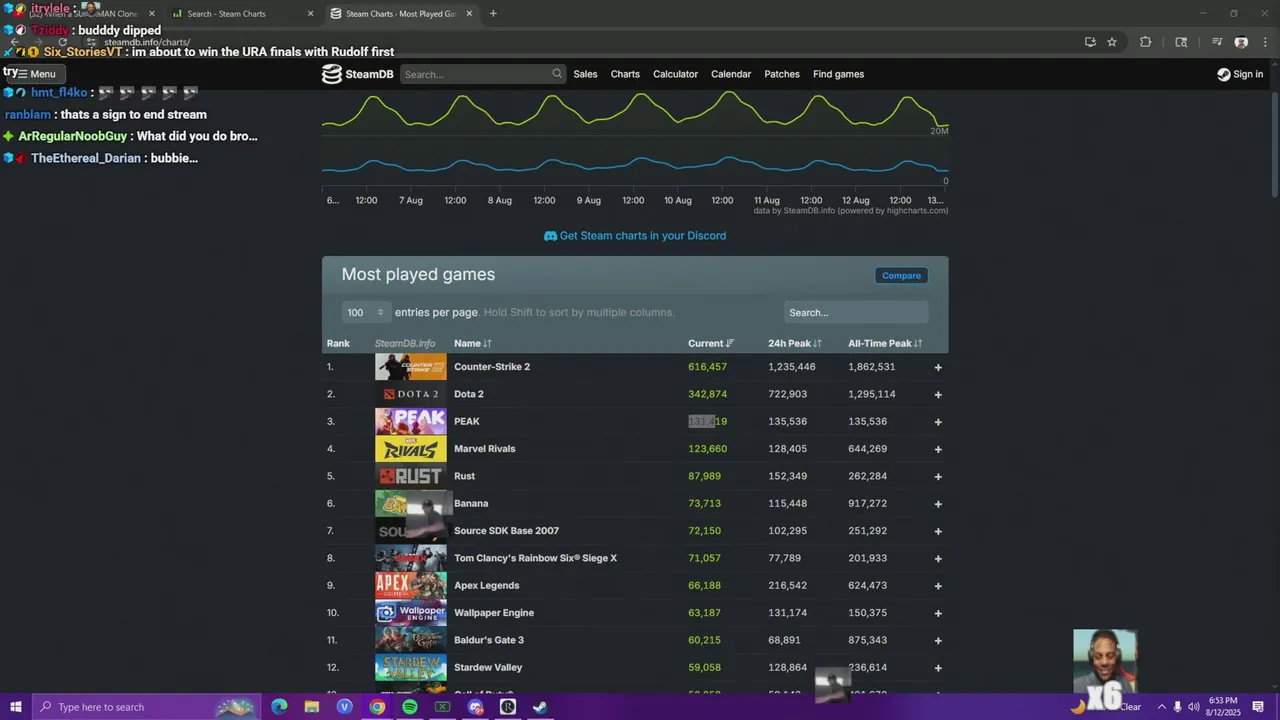Close the Search - Steam Charts tab

310,14
